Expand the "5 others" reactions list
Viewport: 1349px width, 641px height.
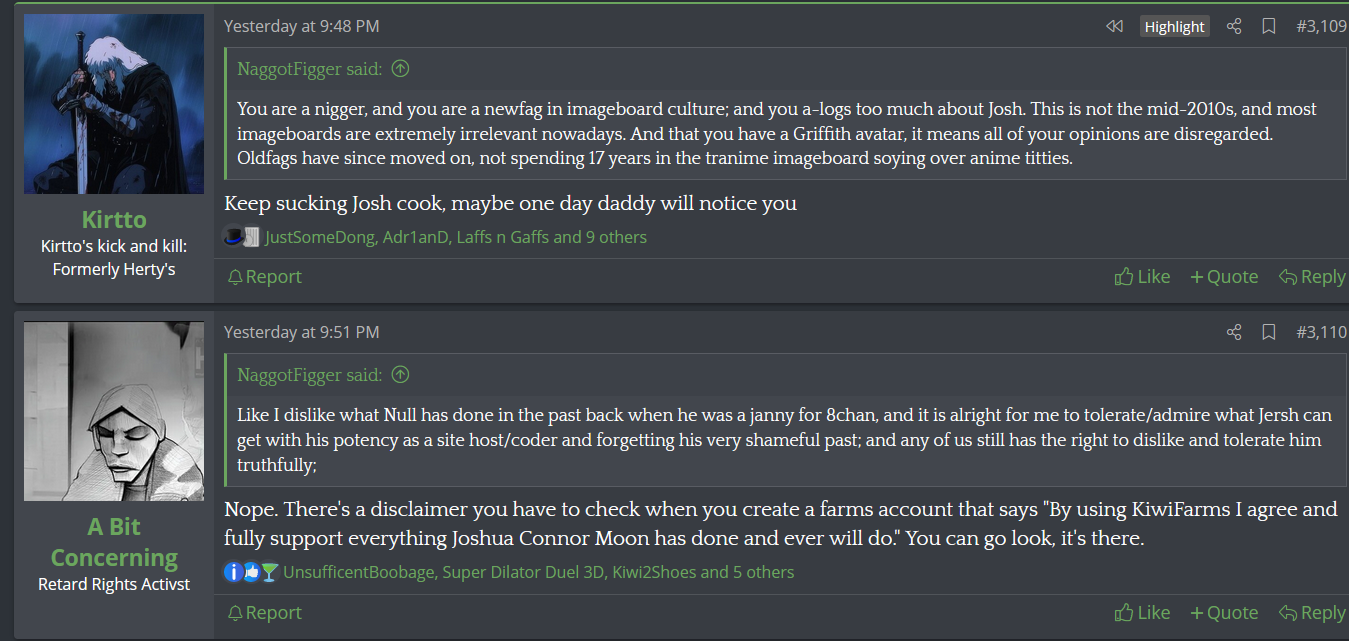point(763,572)
